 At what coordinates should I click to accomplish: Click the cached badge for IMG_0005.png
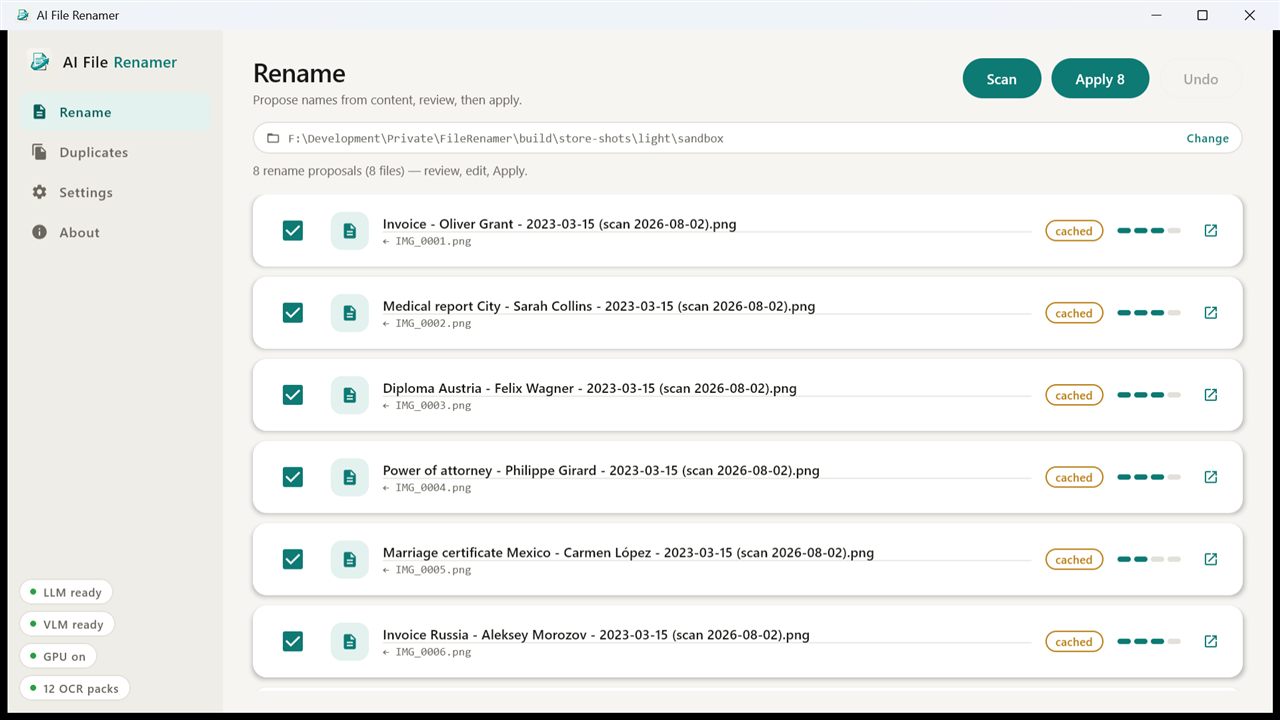[x=1074, y=559]
